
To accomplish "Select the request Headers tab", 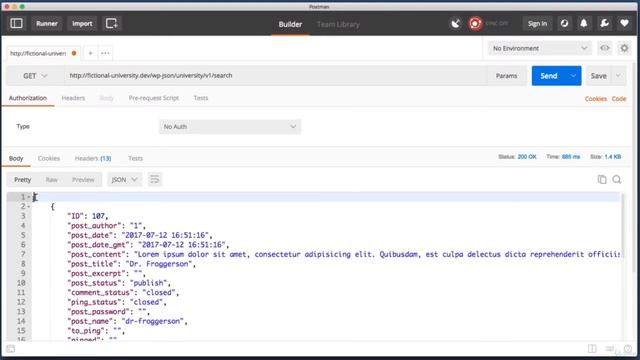I will (x=73, y=98).
